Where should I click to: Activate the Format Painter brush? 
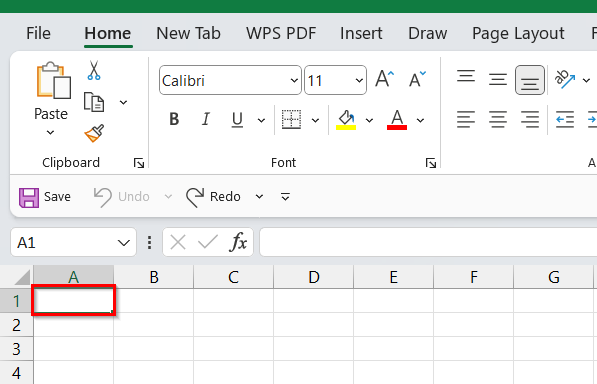pos(94,133)
